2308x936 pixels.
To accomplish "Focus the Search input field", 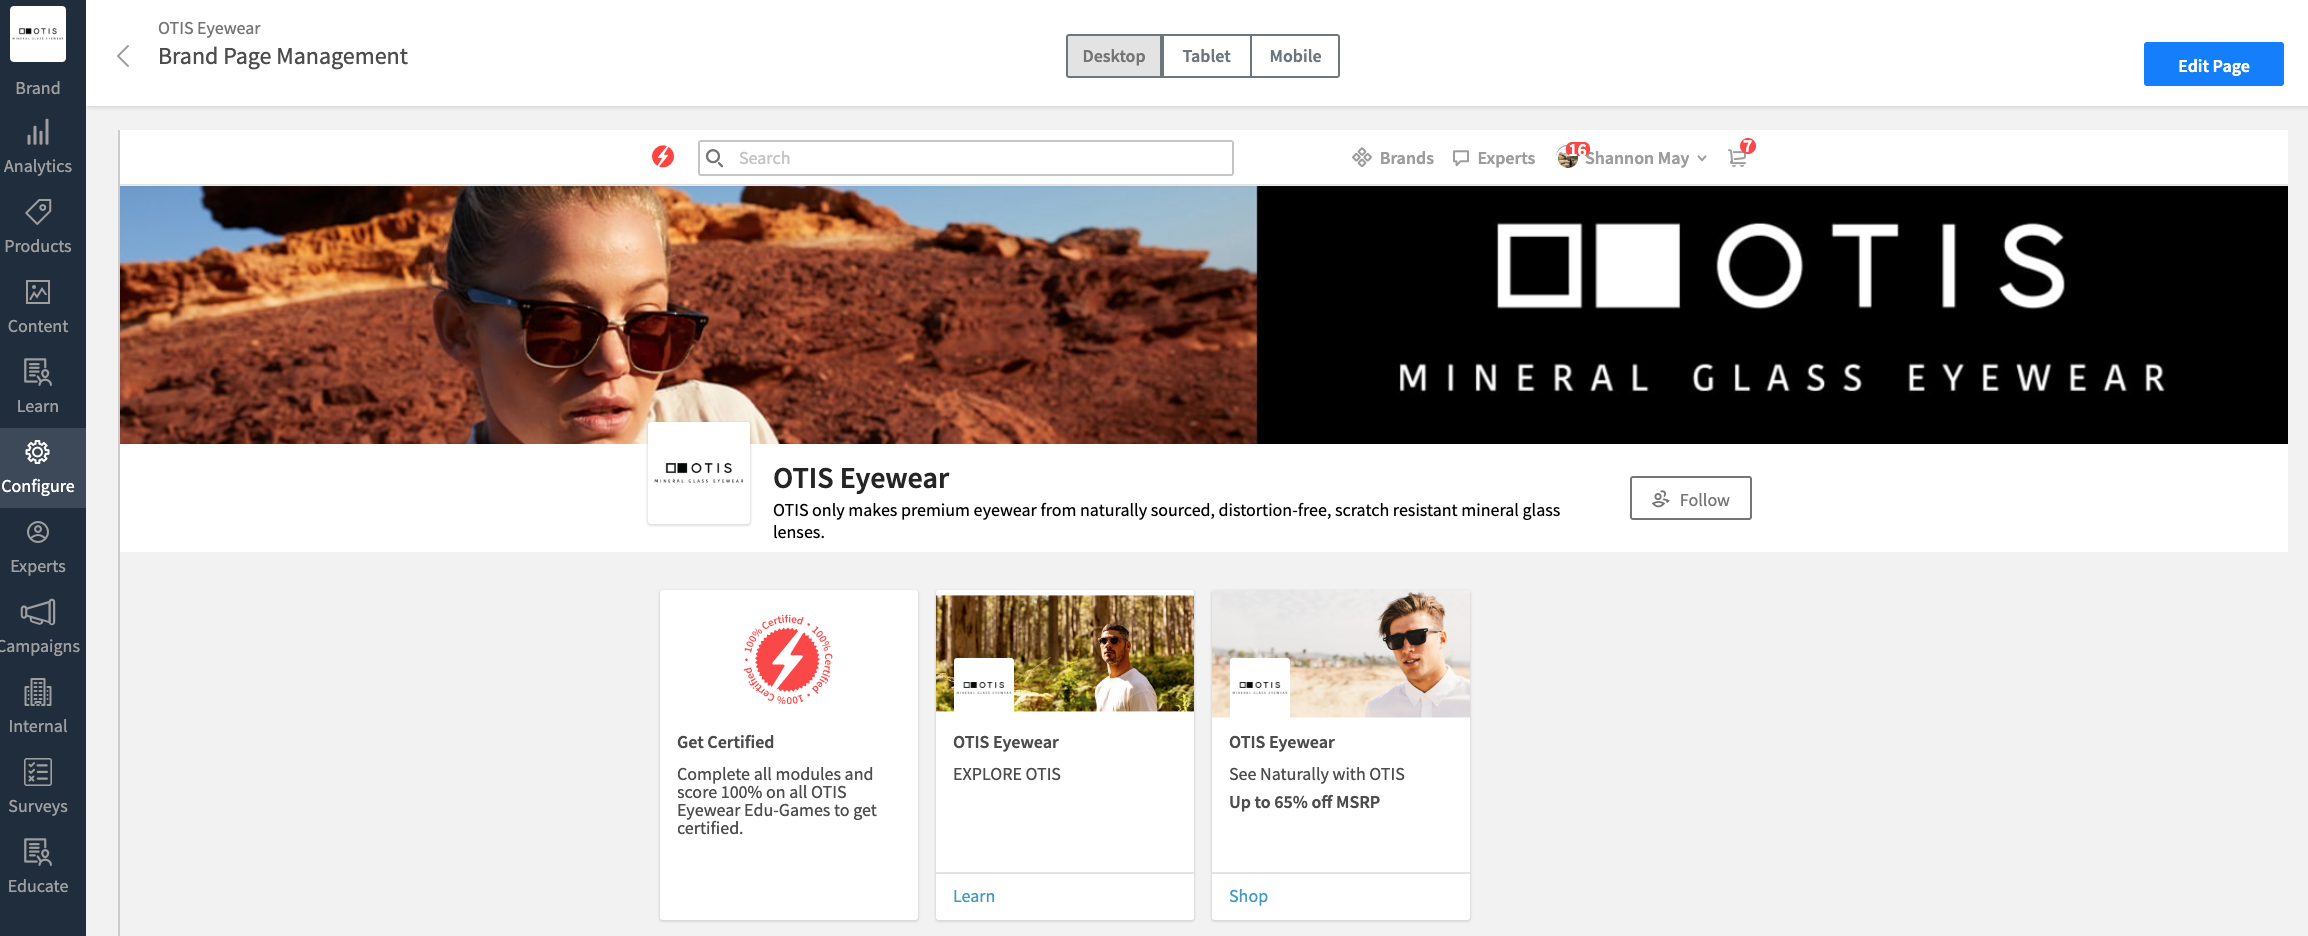I will pos(966,158).
